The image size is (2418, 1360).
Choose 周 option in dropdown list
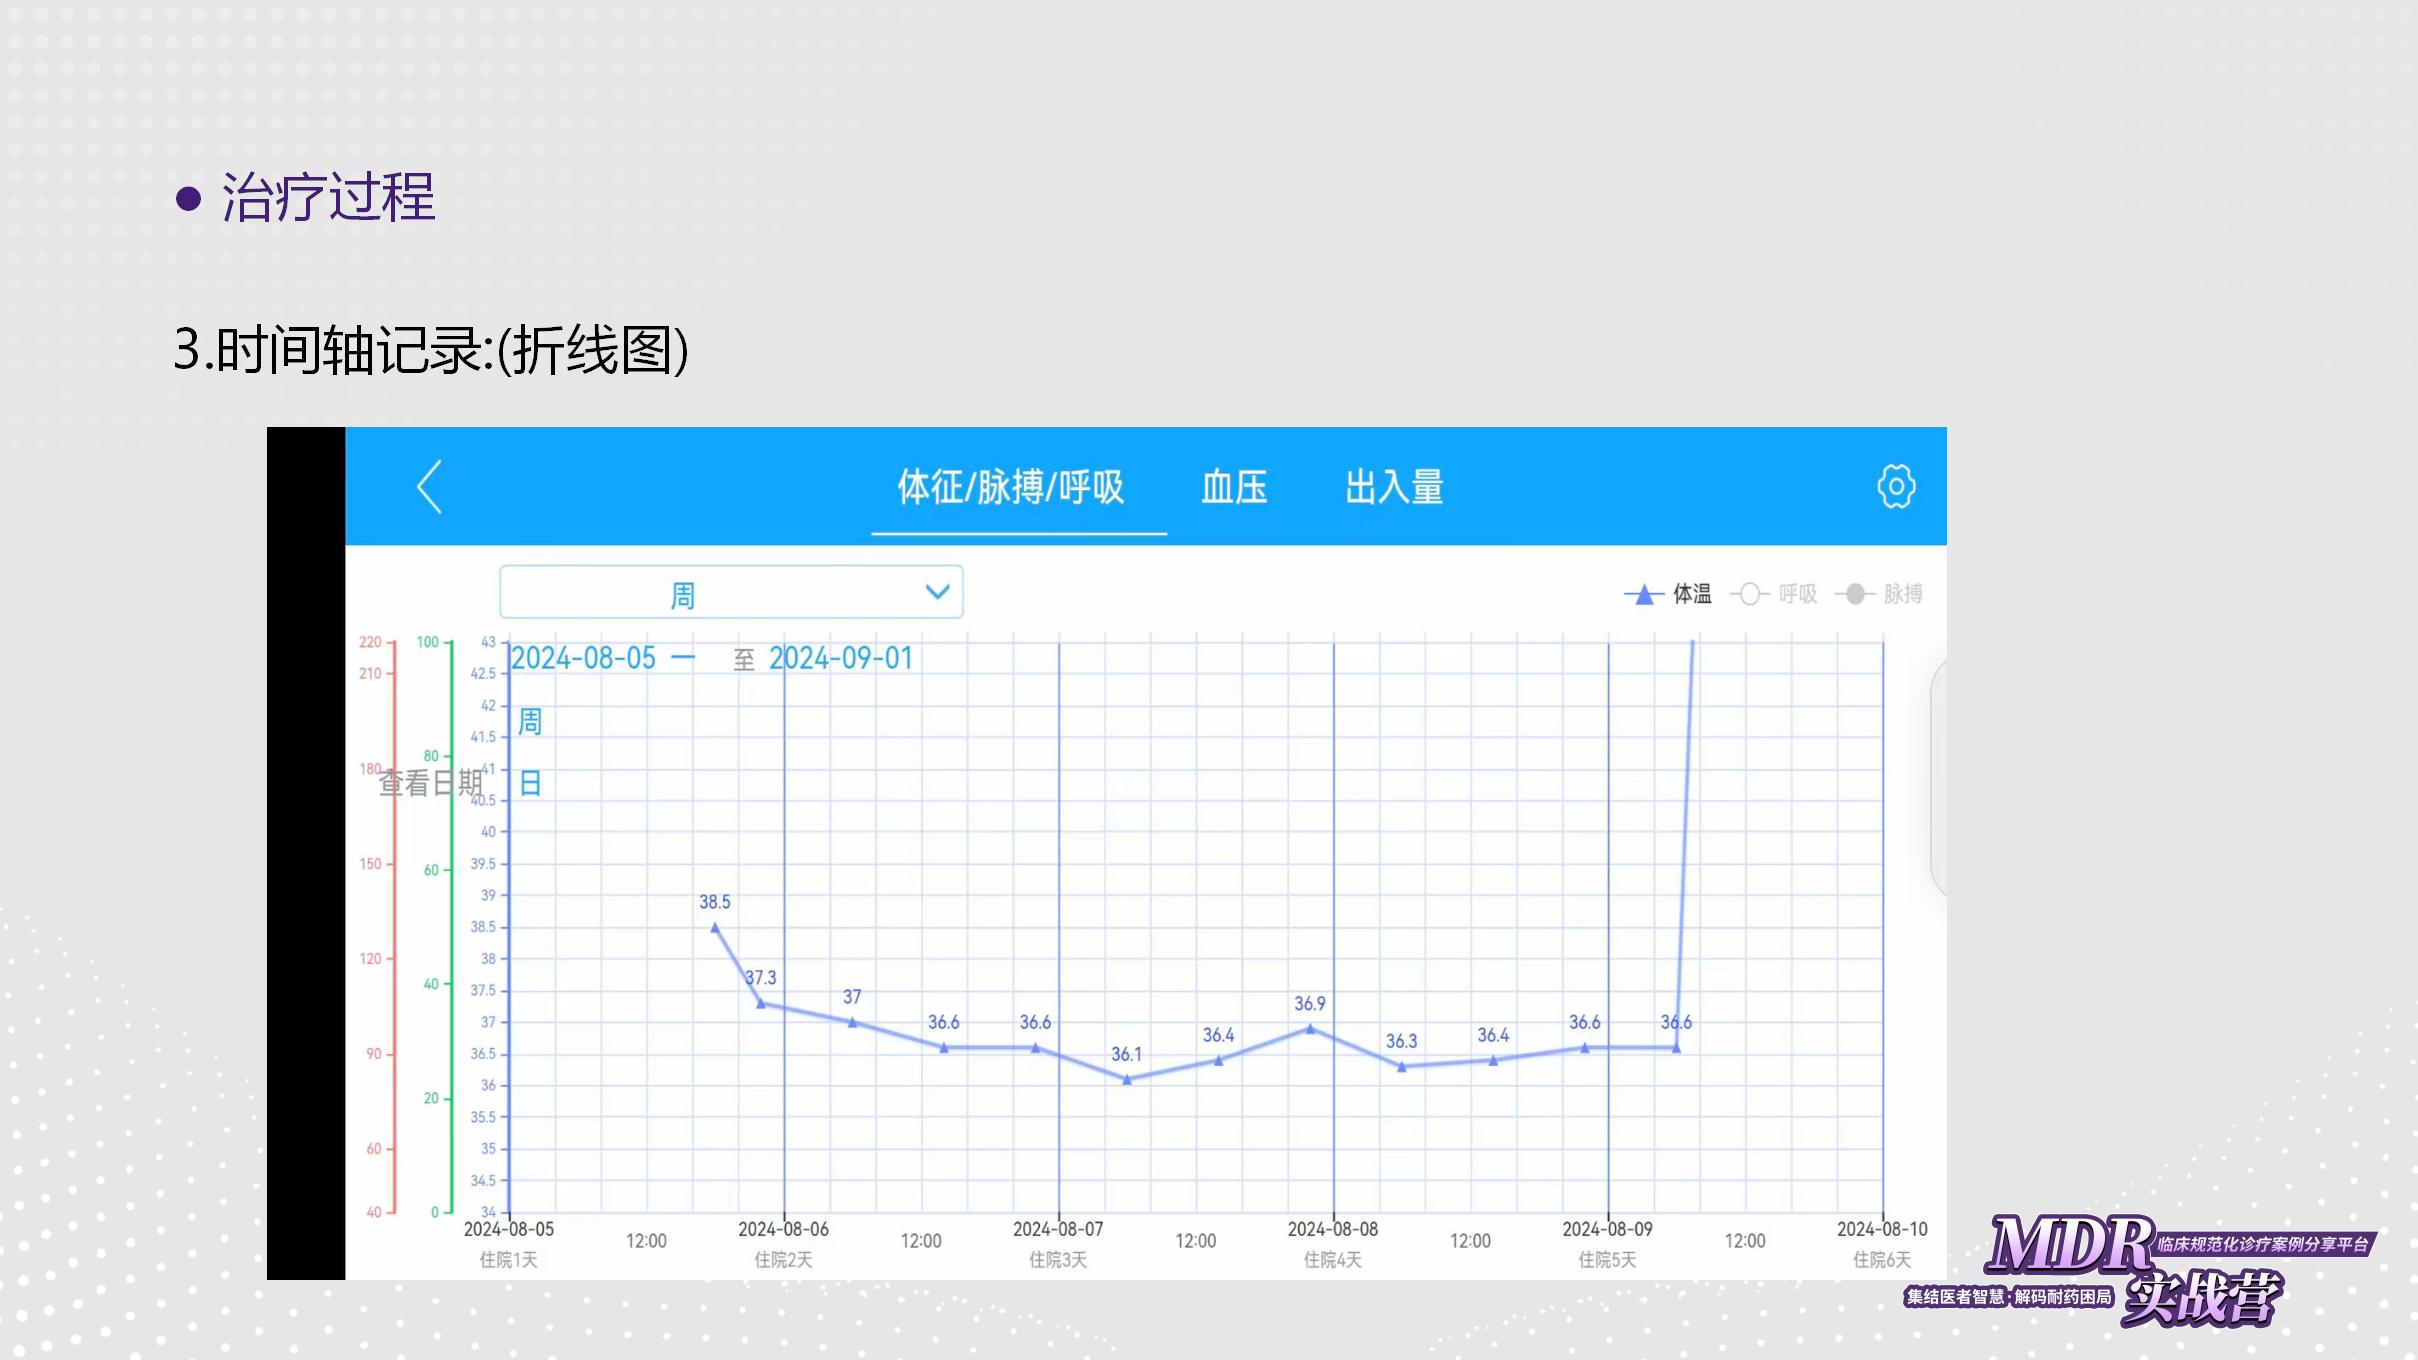[x=530, y=721]
